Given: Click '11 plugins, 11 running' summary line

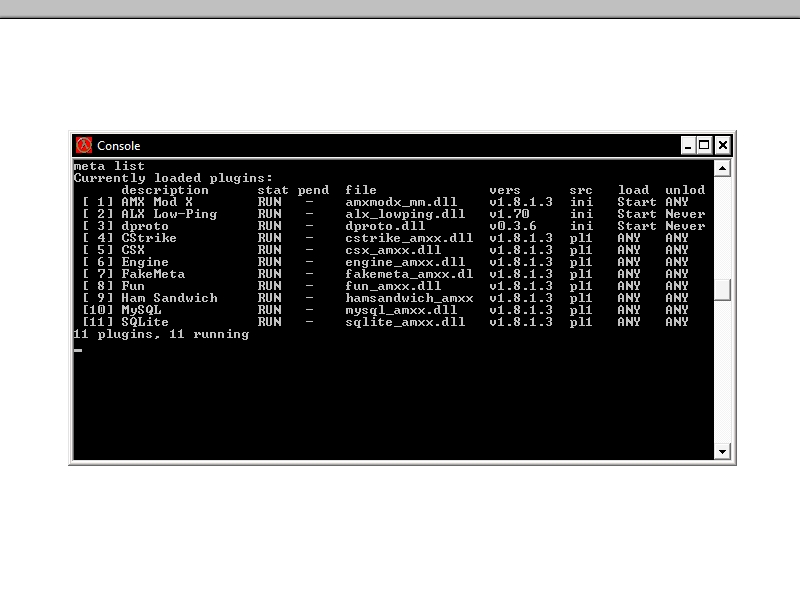Looking at the screenshot, I should 161,334.
